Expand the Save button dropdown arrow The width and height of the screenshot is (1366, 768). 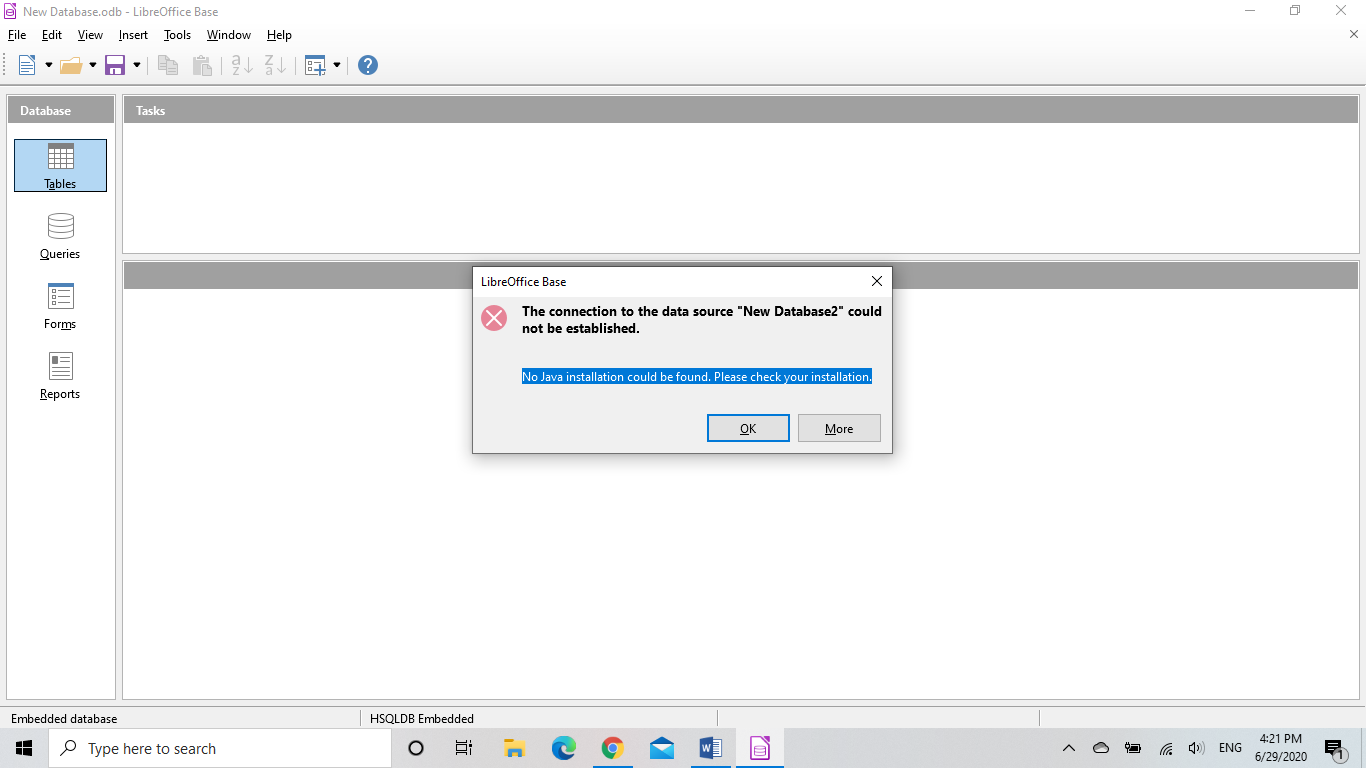pos(137,65)
